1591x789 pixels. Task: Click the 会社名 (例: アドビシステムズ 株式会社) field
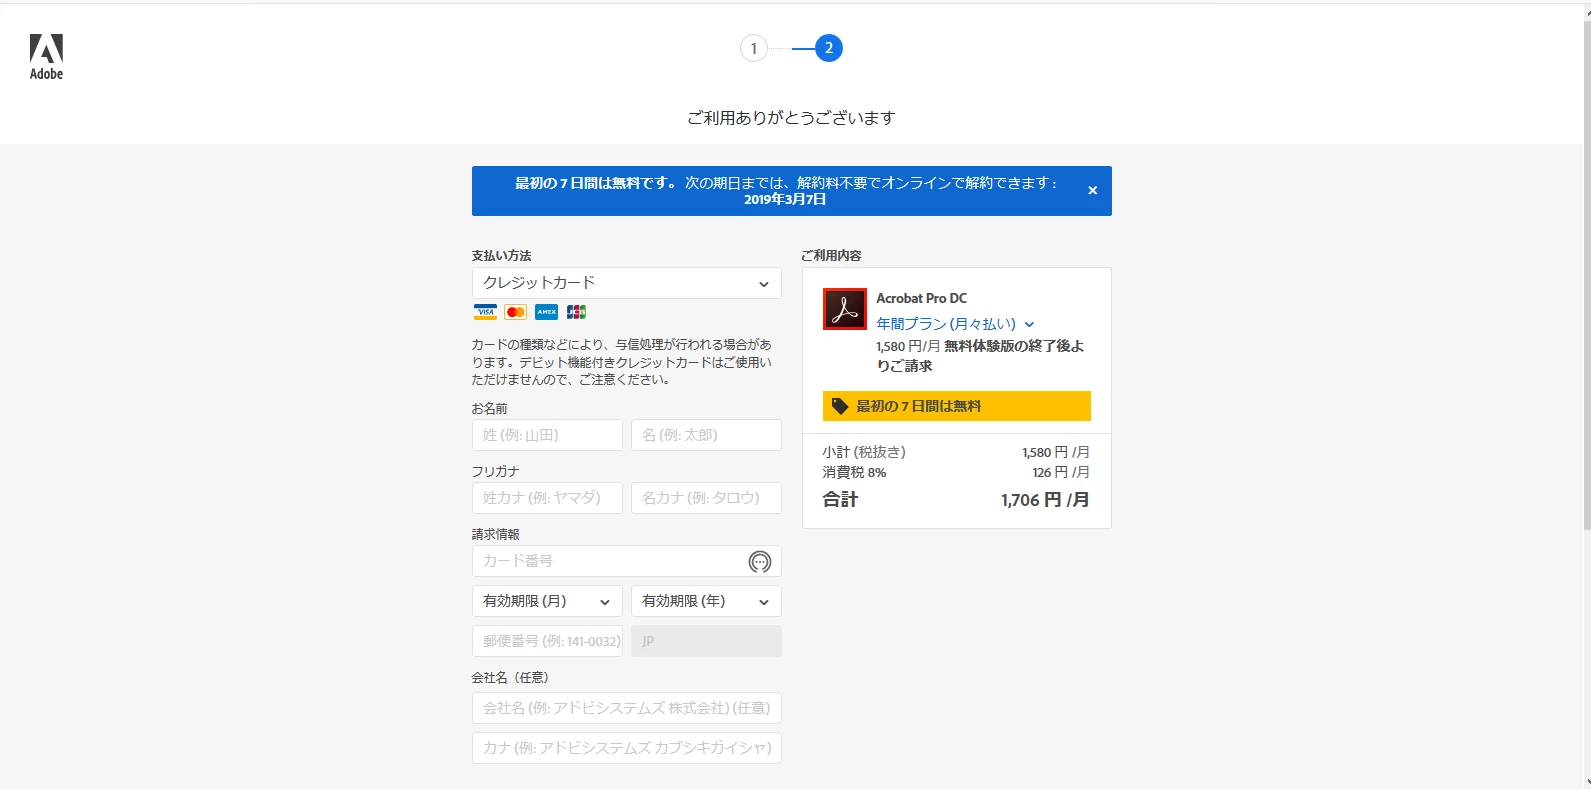point(627,708)
